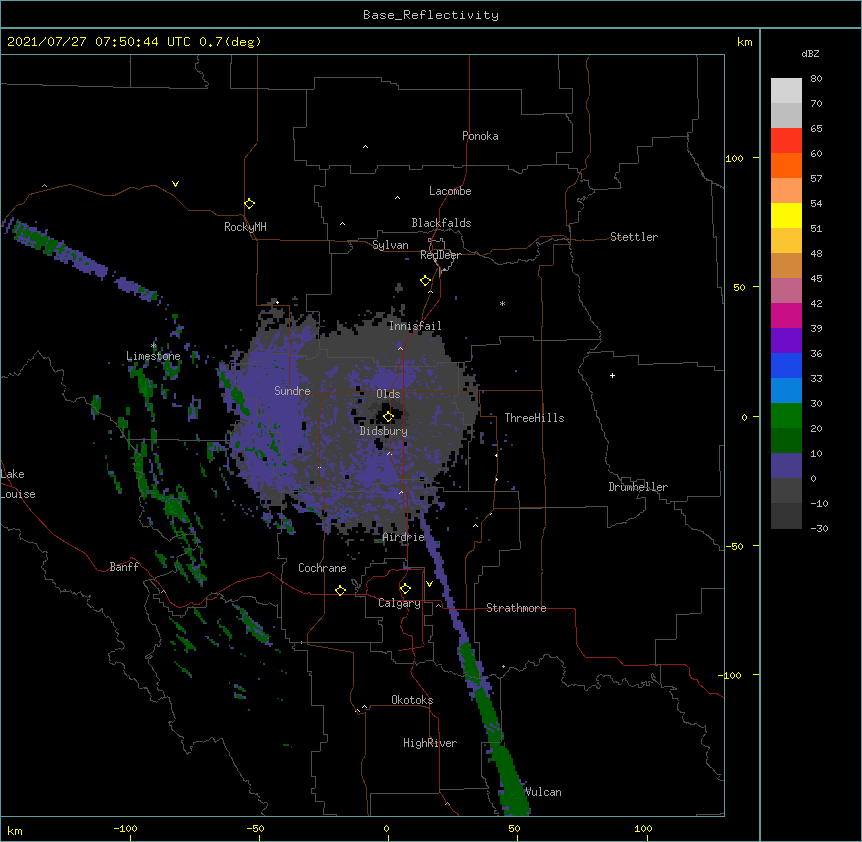
Task: Click the yellow marker south of Cochrane
Action: coord(340,590)
